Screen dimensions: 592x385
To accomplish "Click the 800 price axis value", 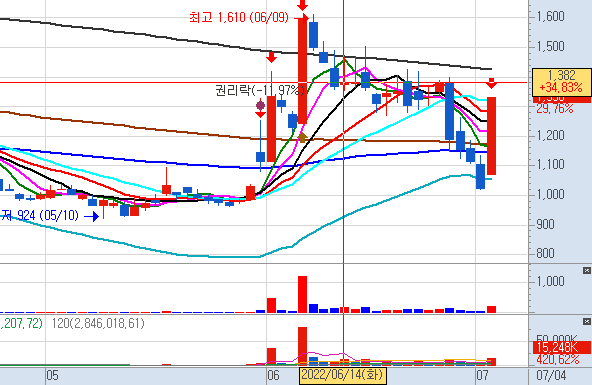I will coord(546,253).
